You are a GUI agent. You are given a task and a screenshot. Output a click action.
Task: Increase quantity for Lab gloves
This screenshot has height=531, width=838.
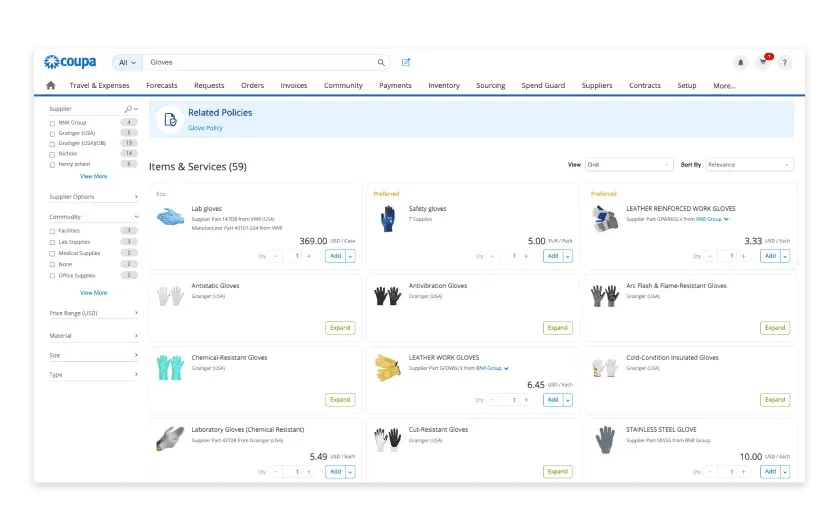309,256
